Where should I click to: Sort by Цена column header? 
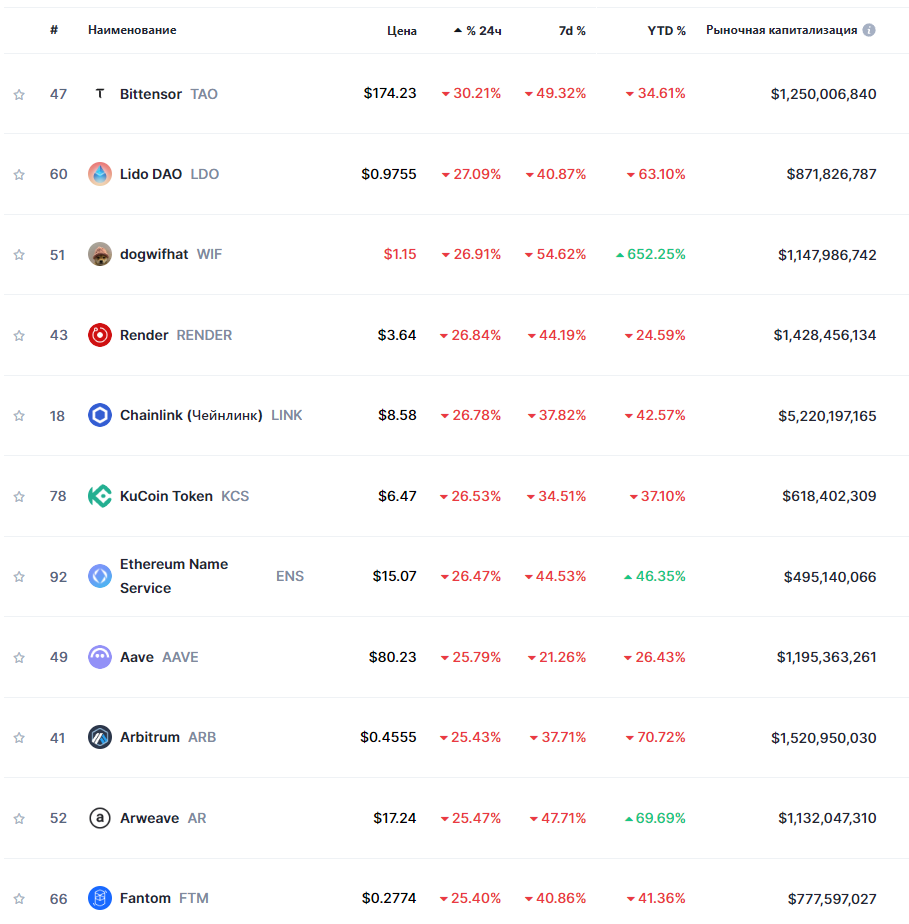point(402,31)
